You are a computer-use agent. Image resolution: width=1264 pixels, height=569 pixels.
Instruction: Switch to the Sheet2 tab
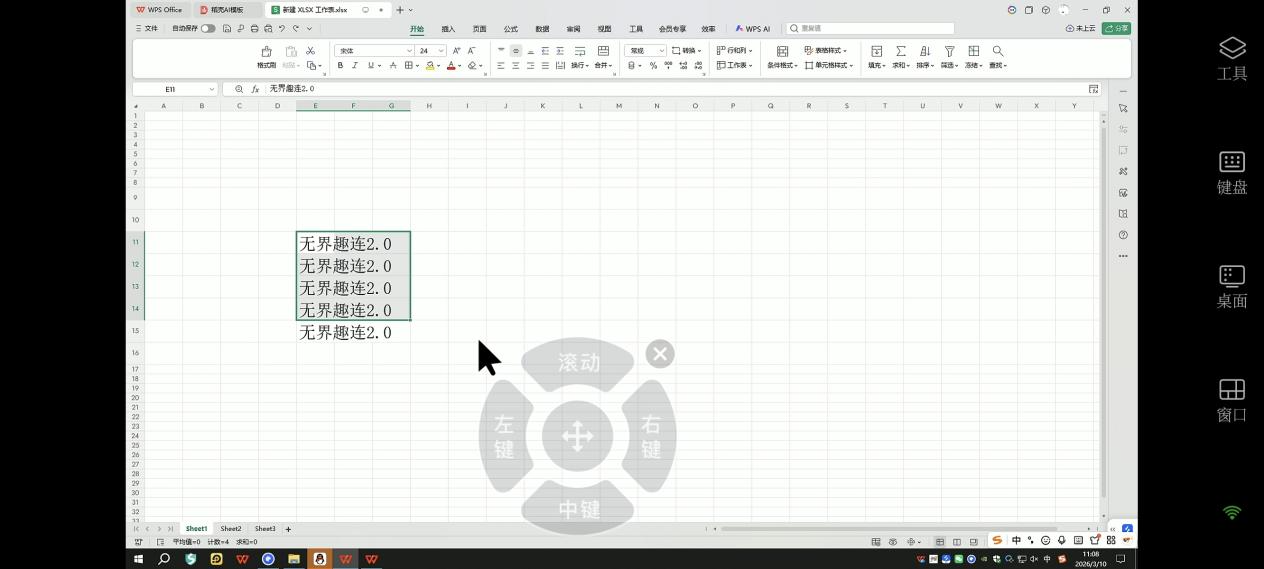[231, 529]
